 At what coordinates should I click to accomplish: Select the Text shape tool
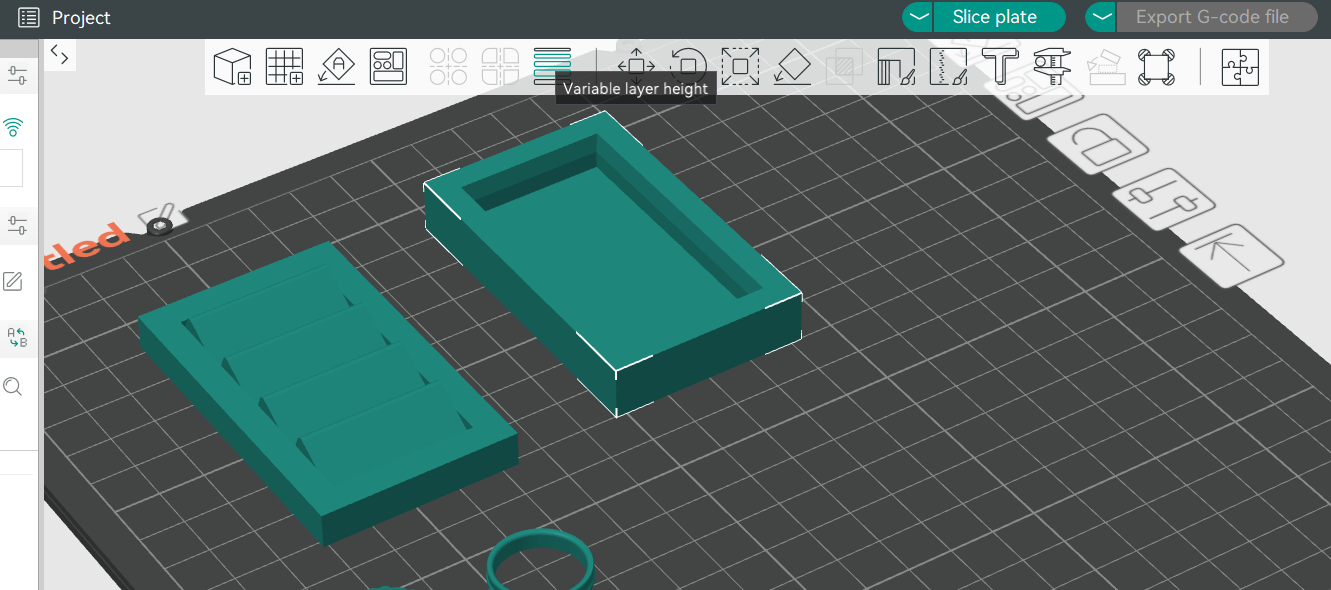coord(1000,67)
